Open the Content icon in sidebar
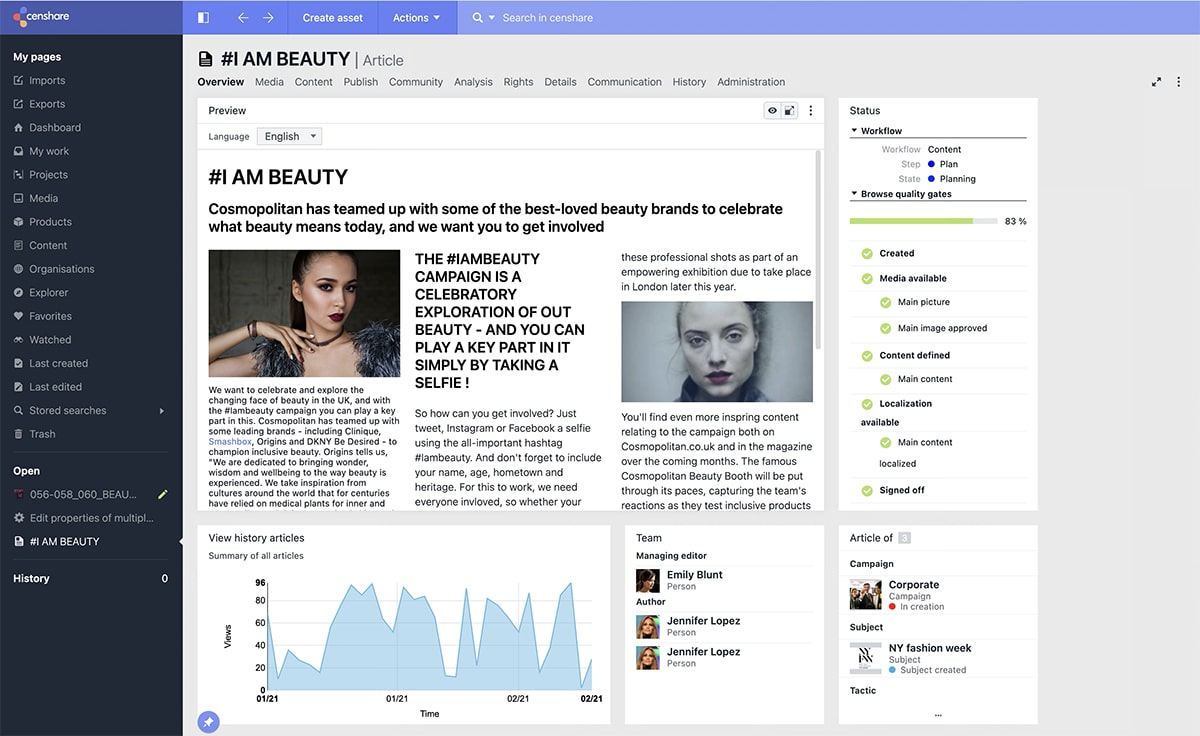The width and height of the screenshot is (1200, 736). 18,245
